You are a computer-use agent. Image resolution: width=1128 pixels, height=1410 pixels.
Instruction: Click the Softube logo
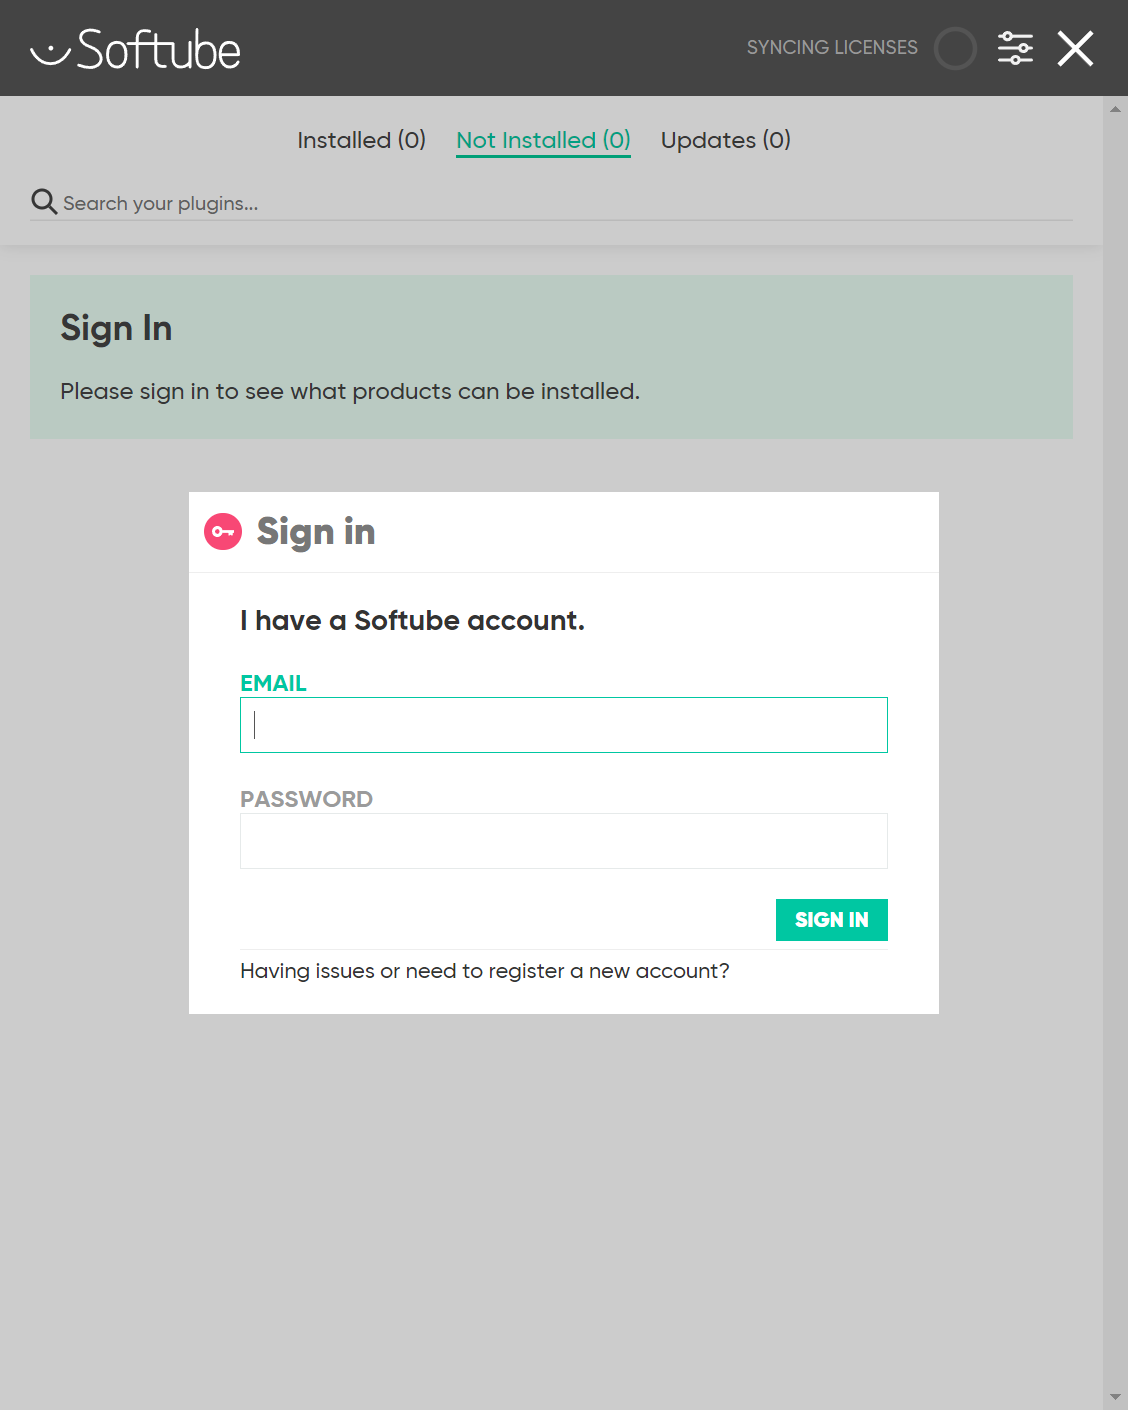pyautogui.click(x=136, y=49)
